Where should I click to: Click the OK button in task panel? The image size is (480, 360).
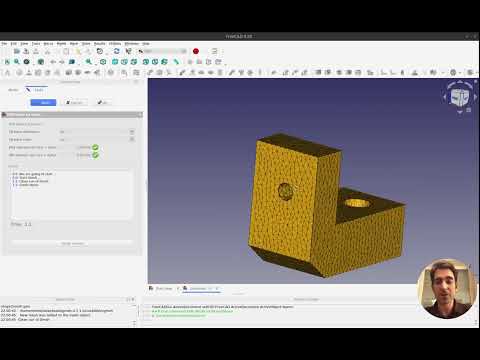click(102, 102)
